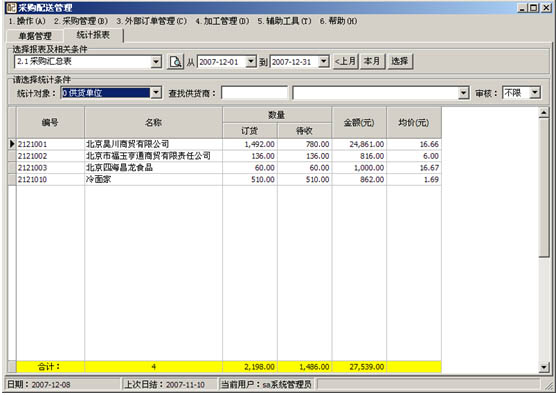This screenshot has height=395, width=556.
Task: Click the amount cell 1,000.00
Action: coord(359,168)
